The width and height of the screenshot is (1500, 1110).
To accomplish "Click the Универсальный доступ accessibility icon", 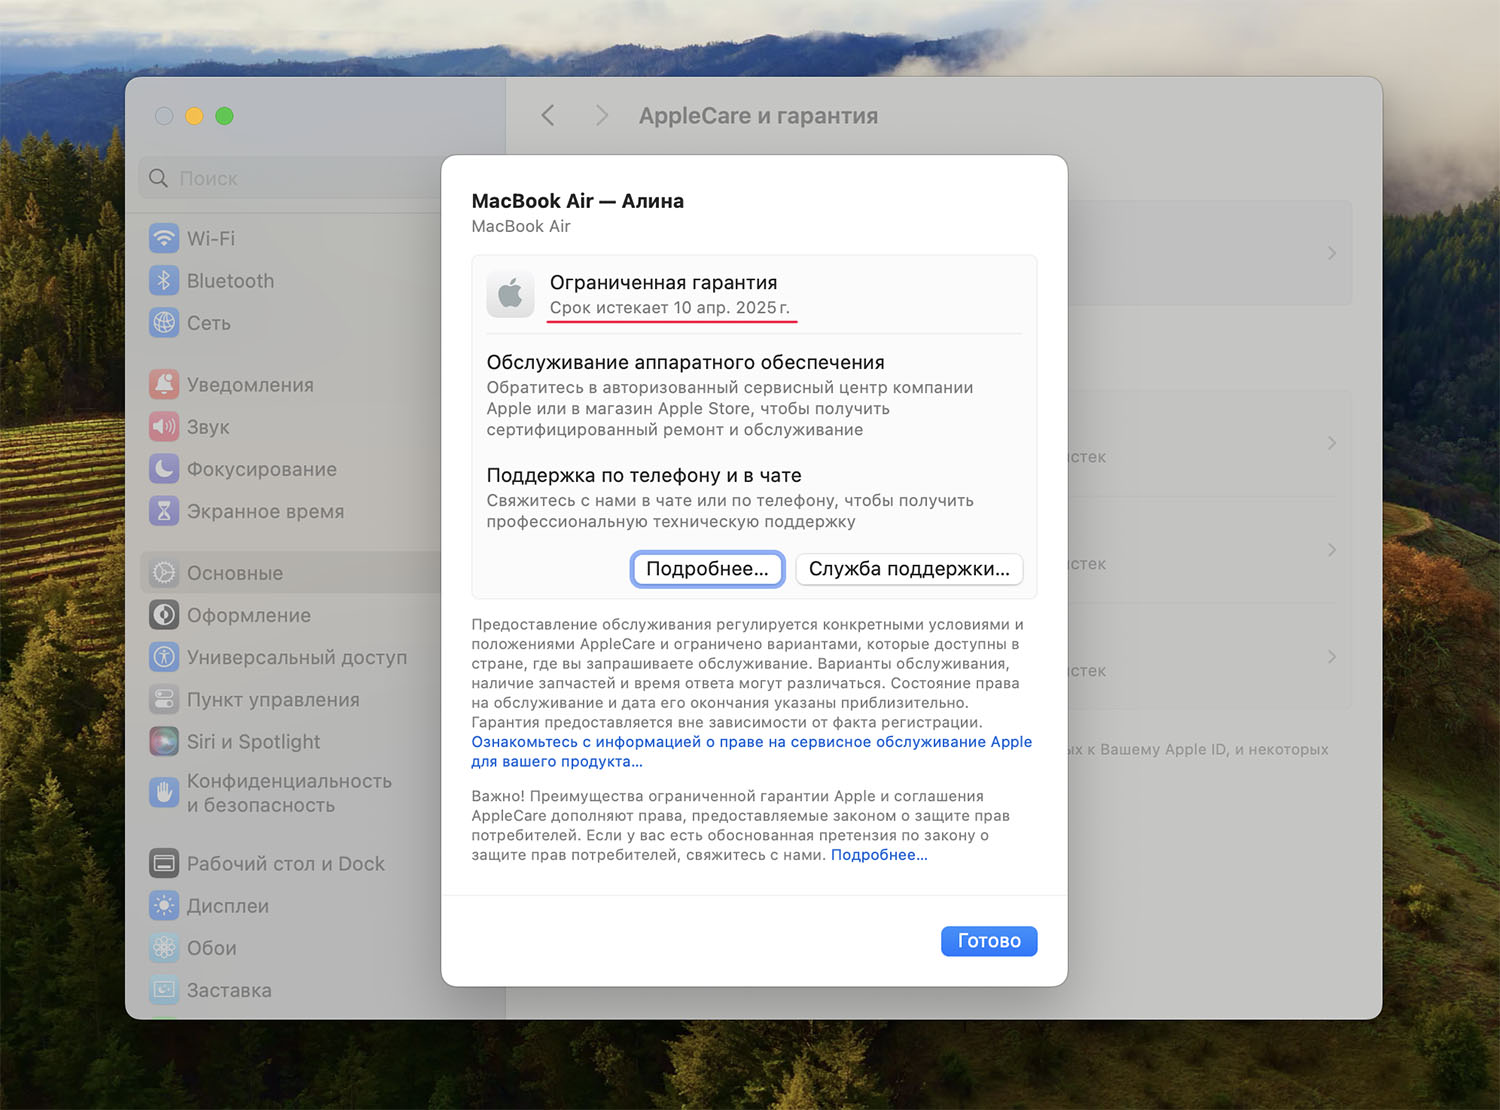I will [x=164, y=656].
